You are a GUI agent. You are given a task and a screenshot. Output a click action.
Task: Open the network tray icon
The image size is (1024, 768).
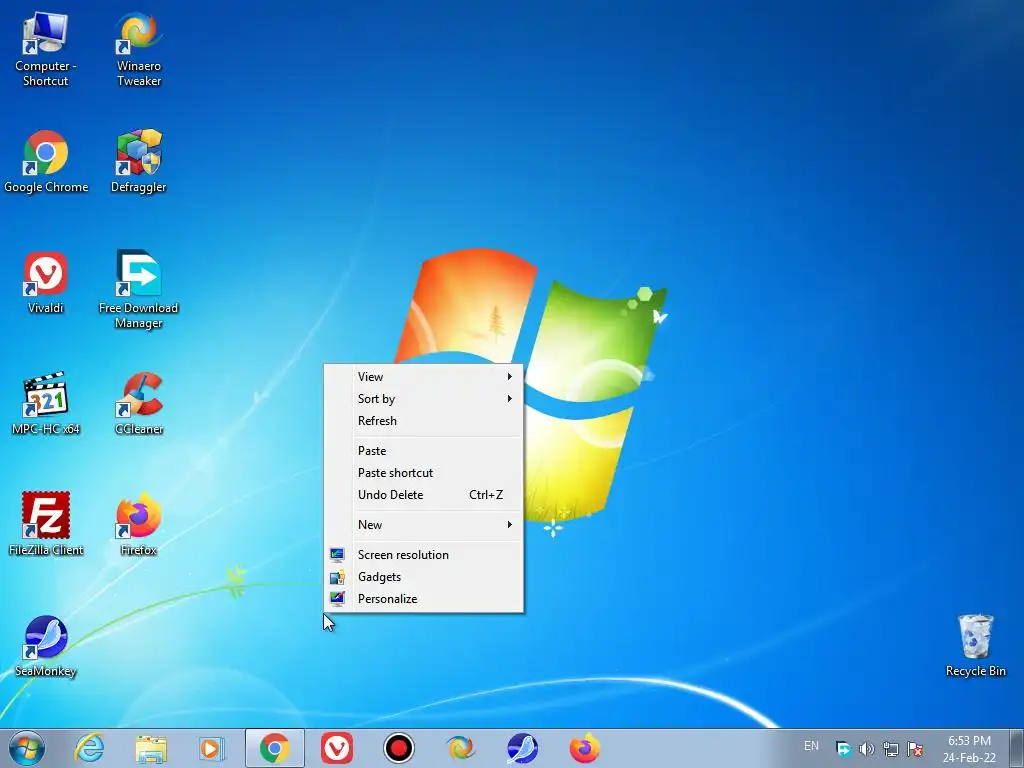(891, 748)
